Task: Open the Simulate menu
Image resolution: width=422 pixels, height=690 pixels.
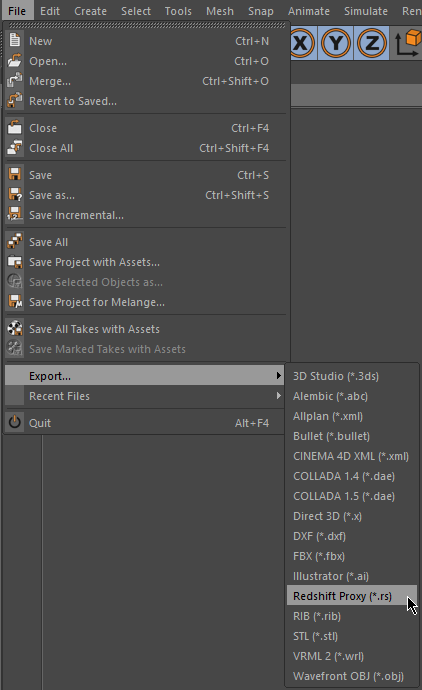Action: pyautogui.click(x=366, y=11)
